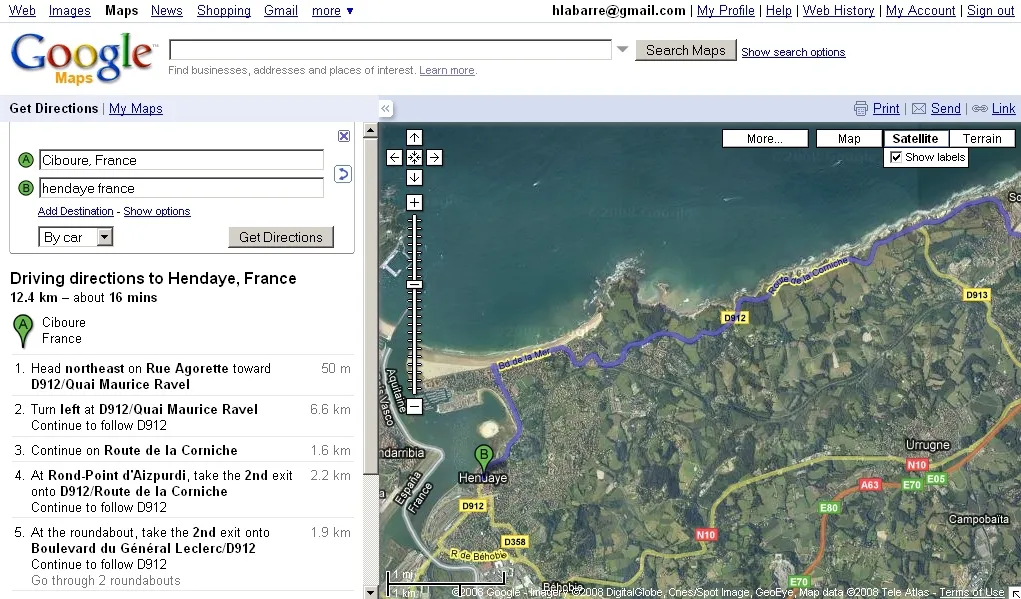This screenshot has width=1021, height=599.
Task: Click the scrollbar up arrow of directions panel
Action: tap(371, 130)
